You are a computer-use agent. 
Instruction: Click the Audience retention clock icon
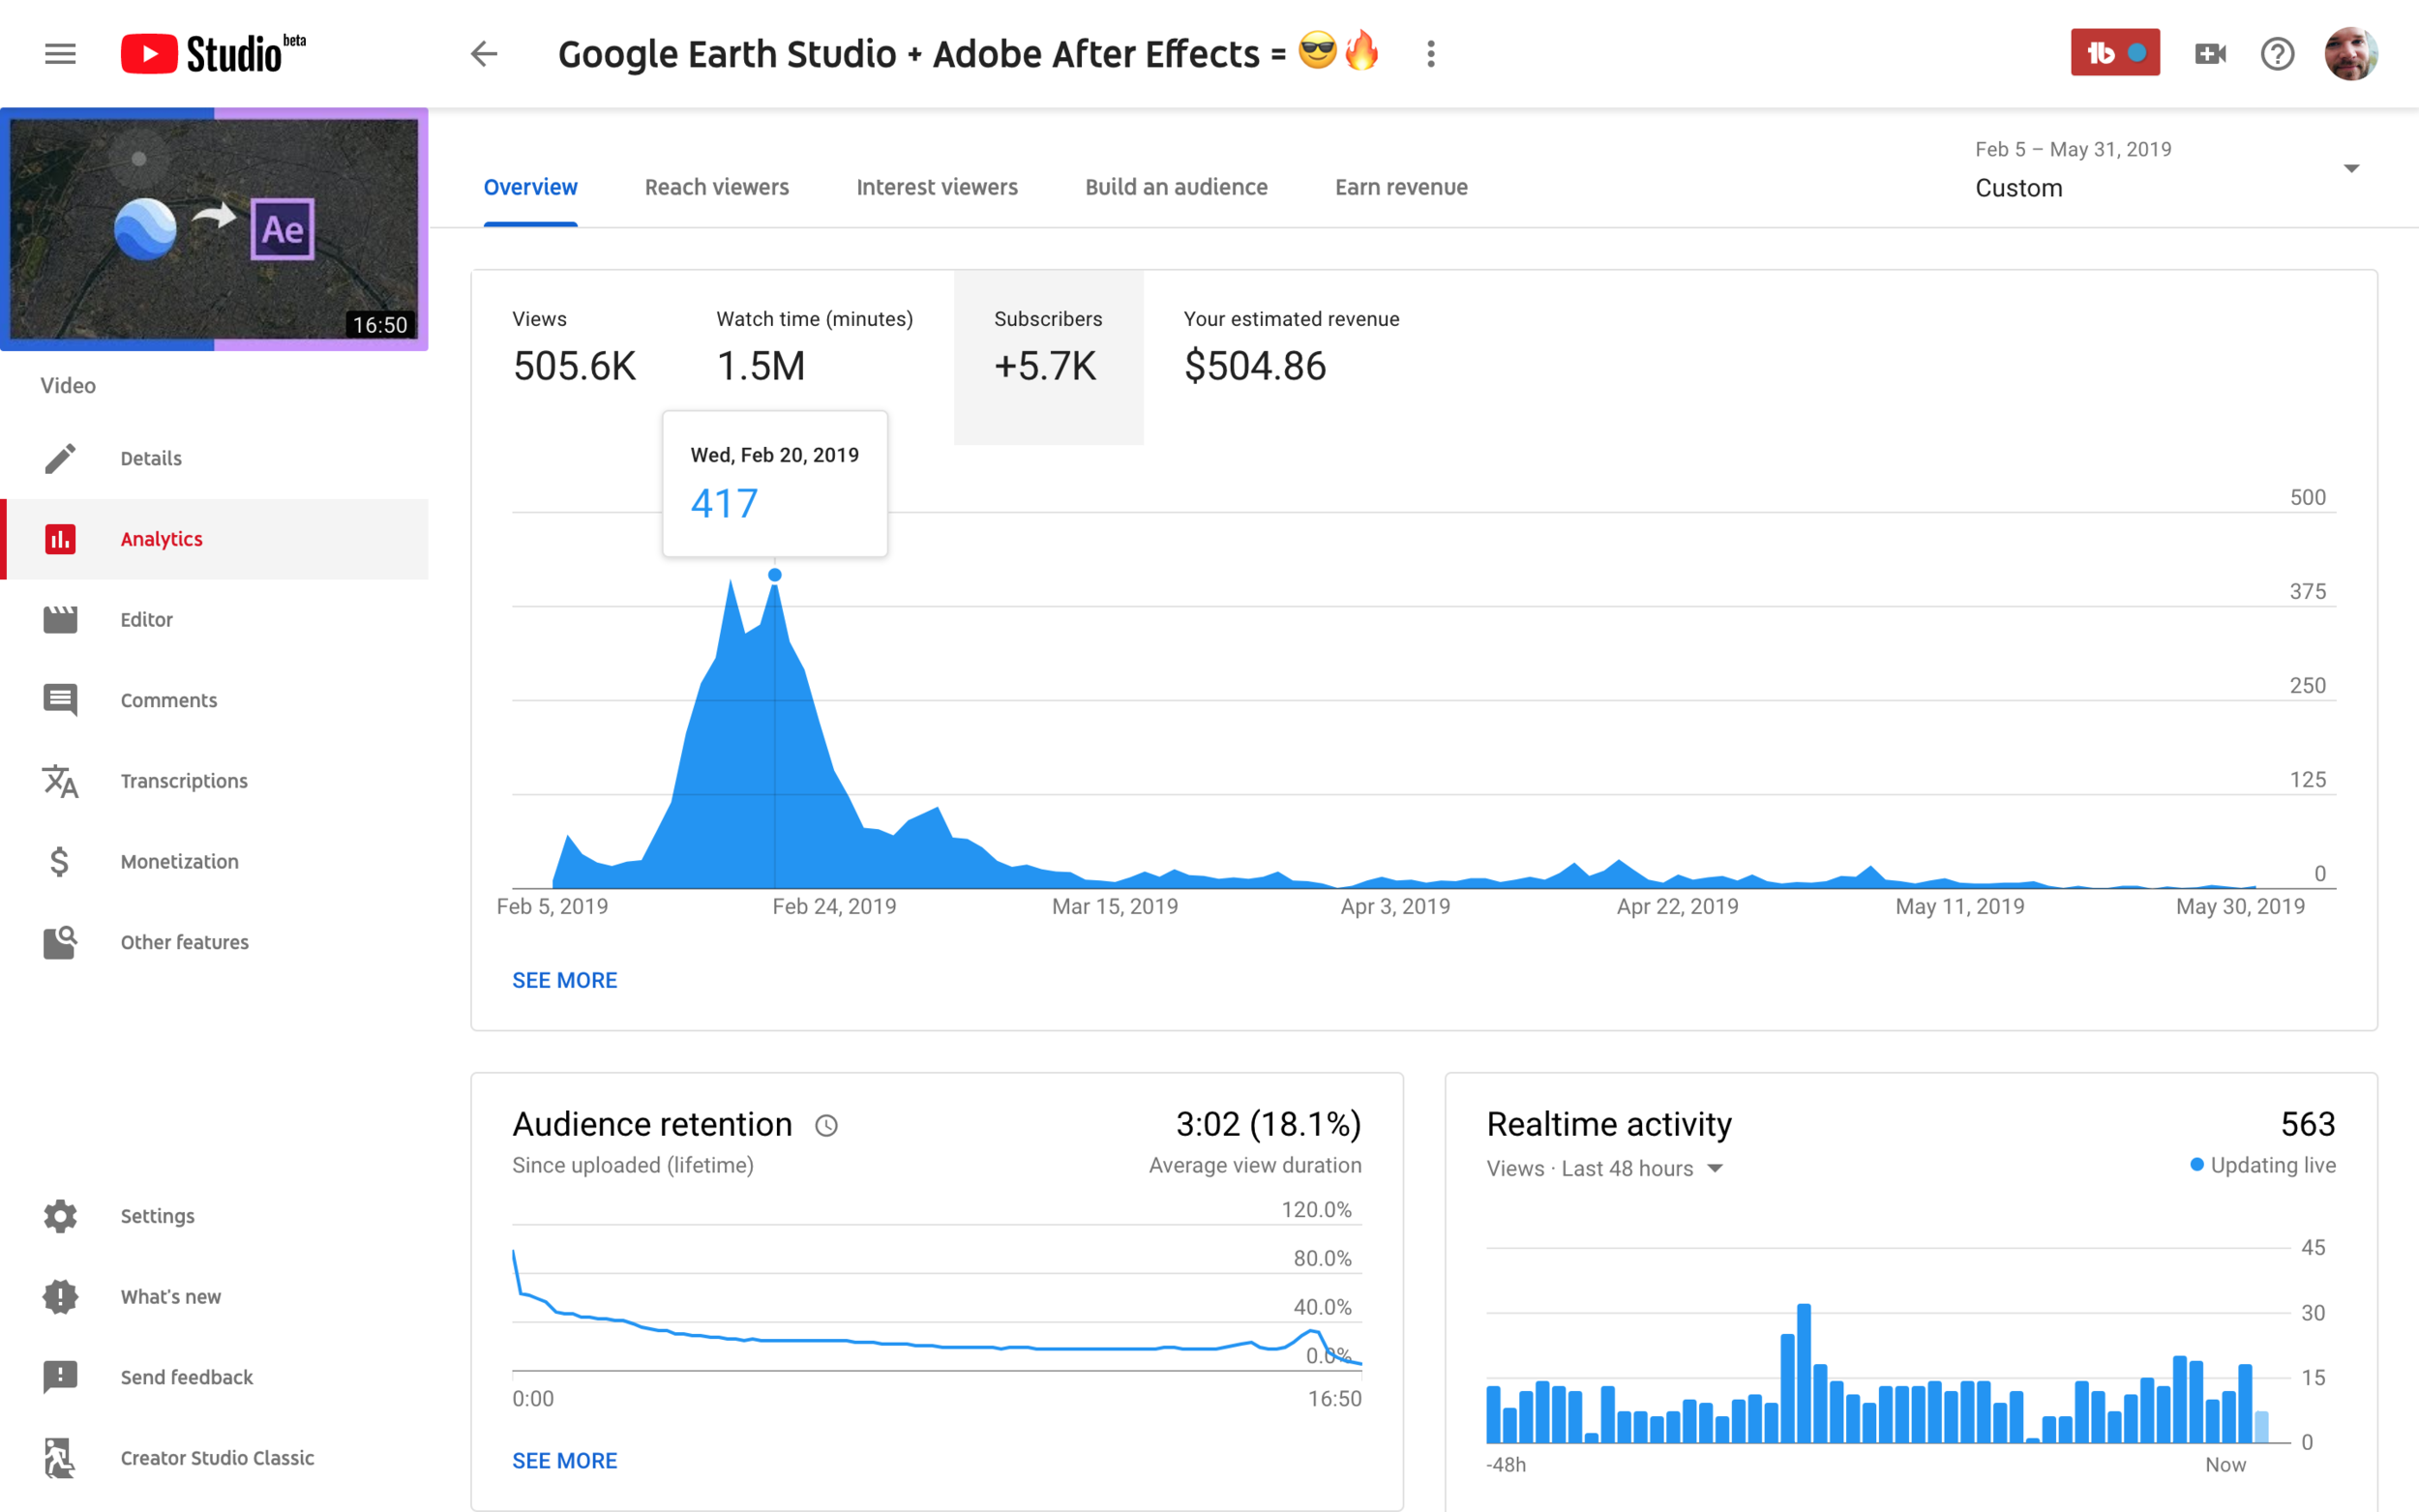tap(826, 1126)
